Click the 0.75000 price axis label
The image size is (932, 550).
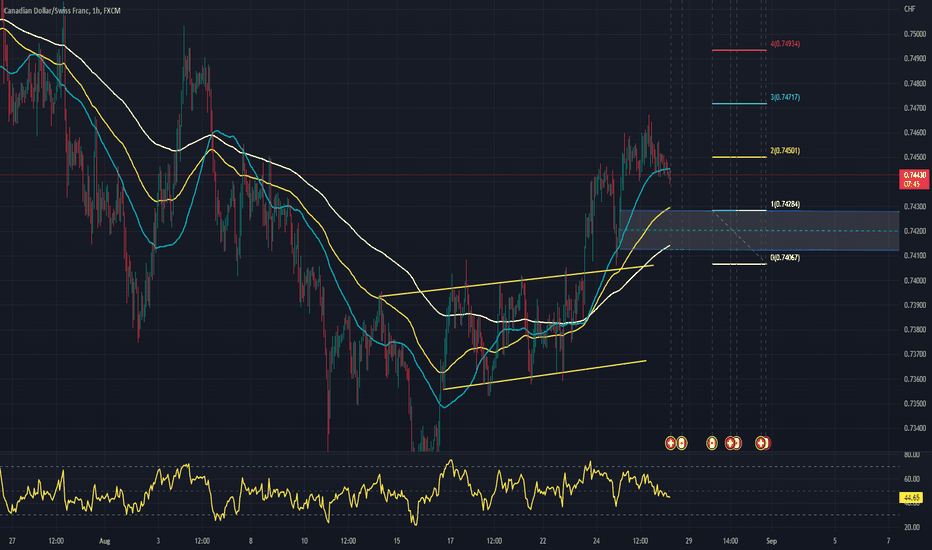tap(915, 34)
